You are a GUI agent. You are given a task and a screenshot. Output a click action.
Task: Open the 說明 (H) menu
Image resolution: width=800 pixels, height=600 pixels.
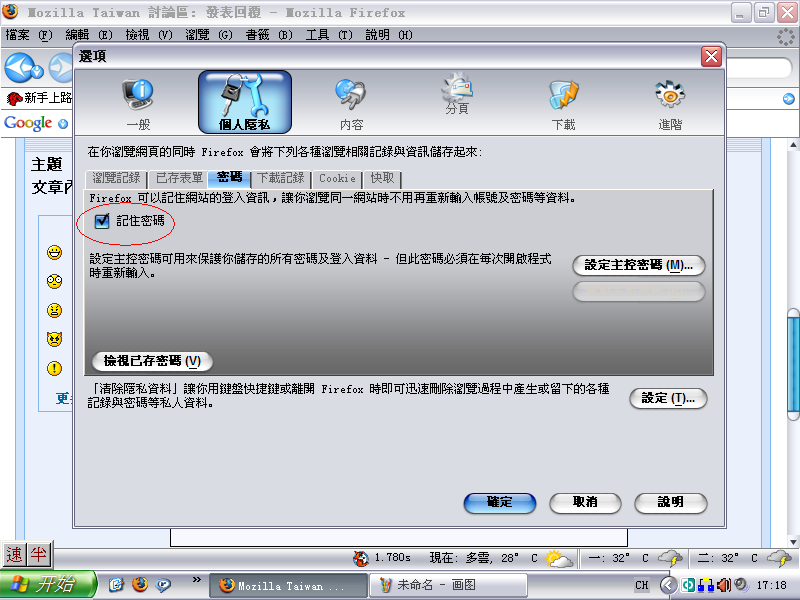389,35
